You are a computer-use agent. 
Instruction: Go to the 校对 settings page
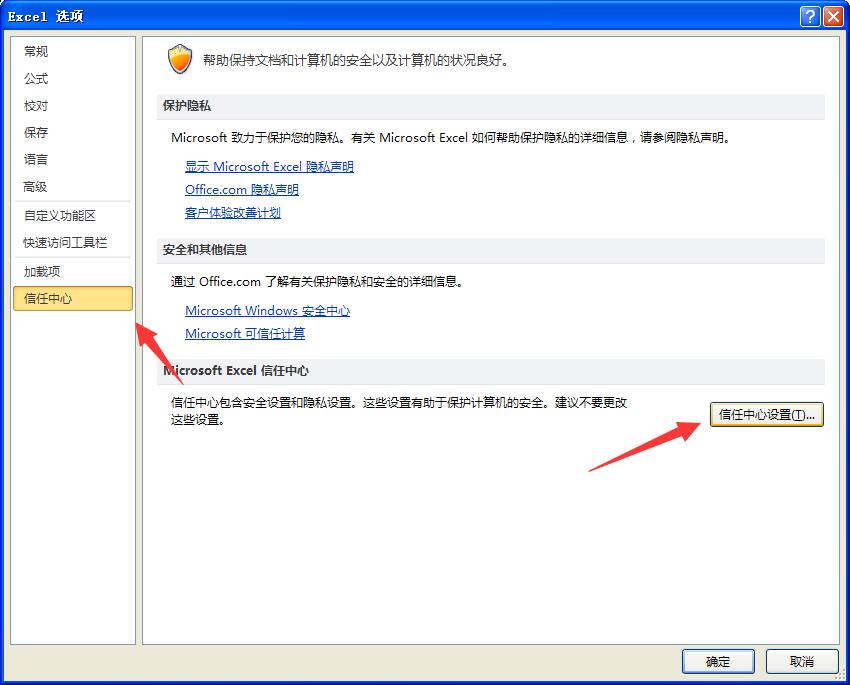tap(36, 106)
